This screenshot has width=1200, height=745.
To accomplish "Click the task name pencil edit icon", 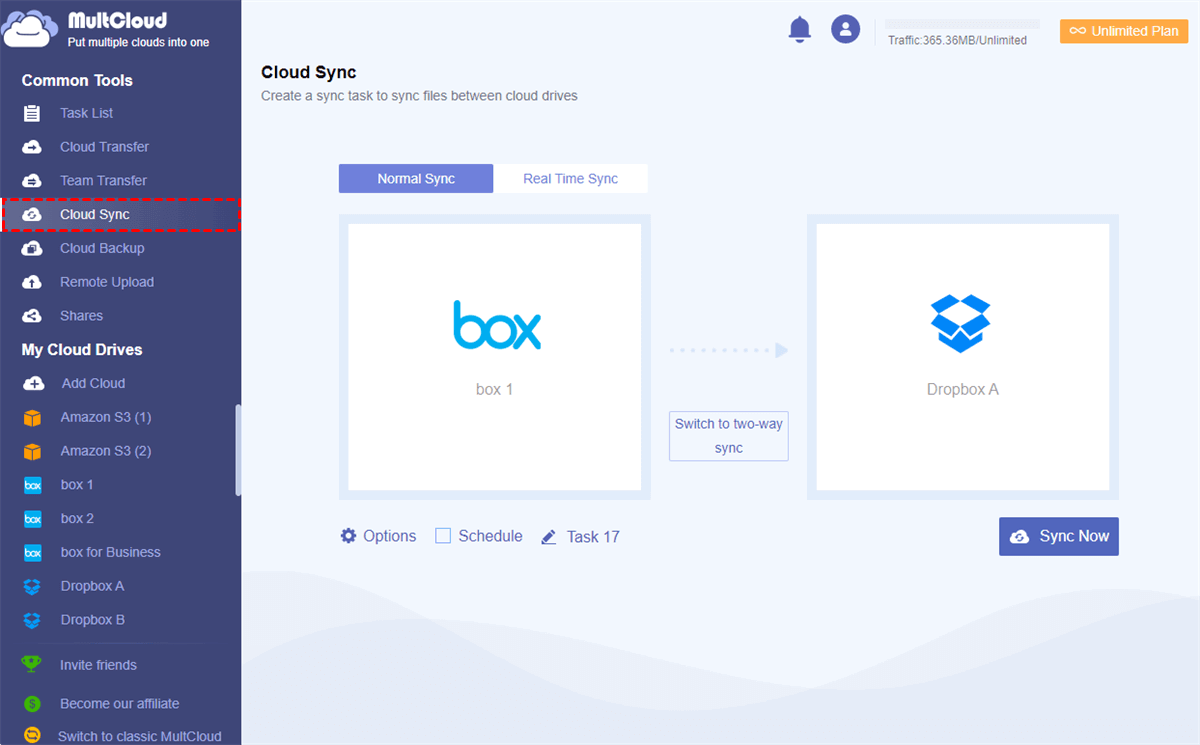I will pos(548,537).
